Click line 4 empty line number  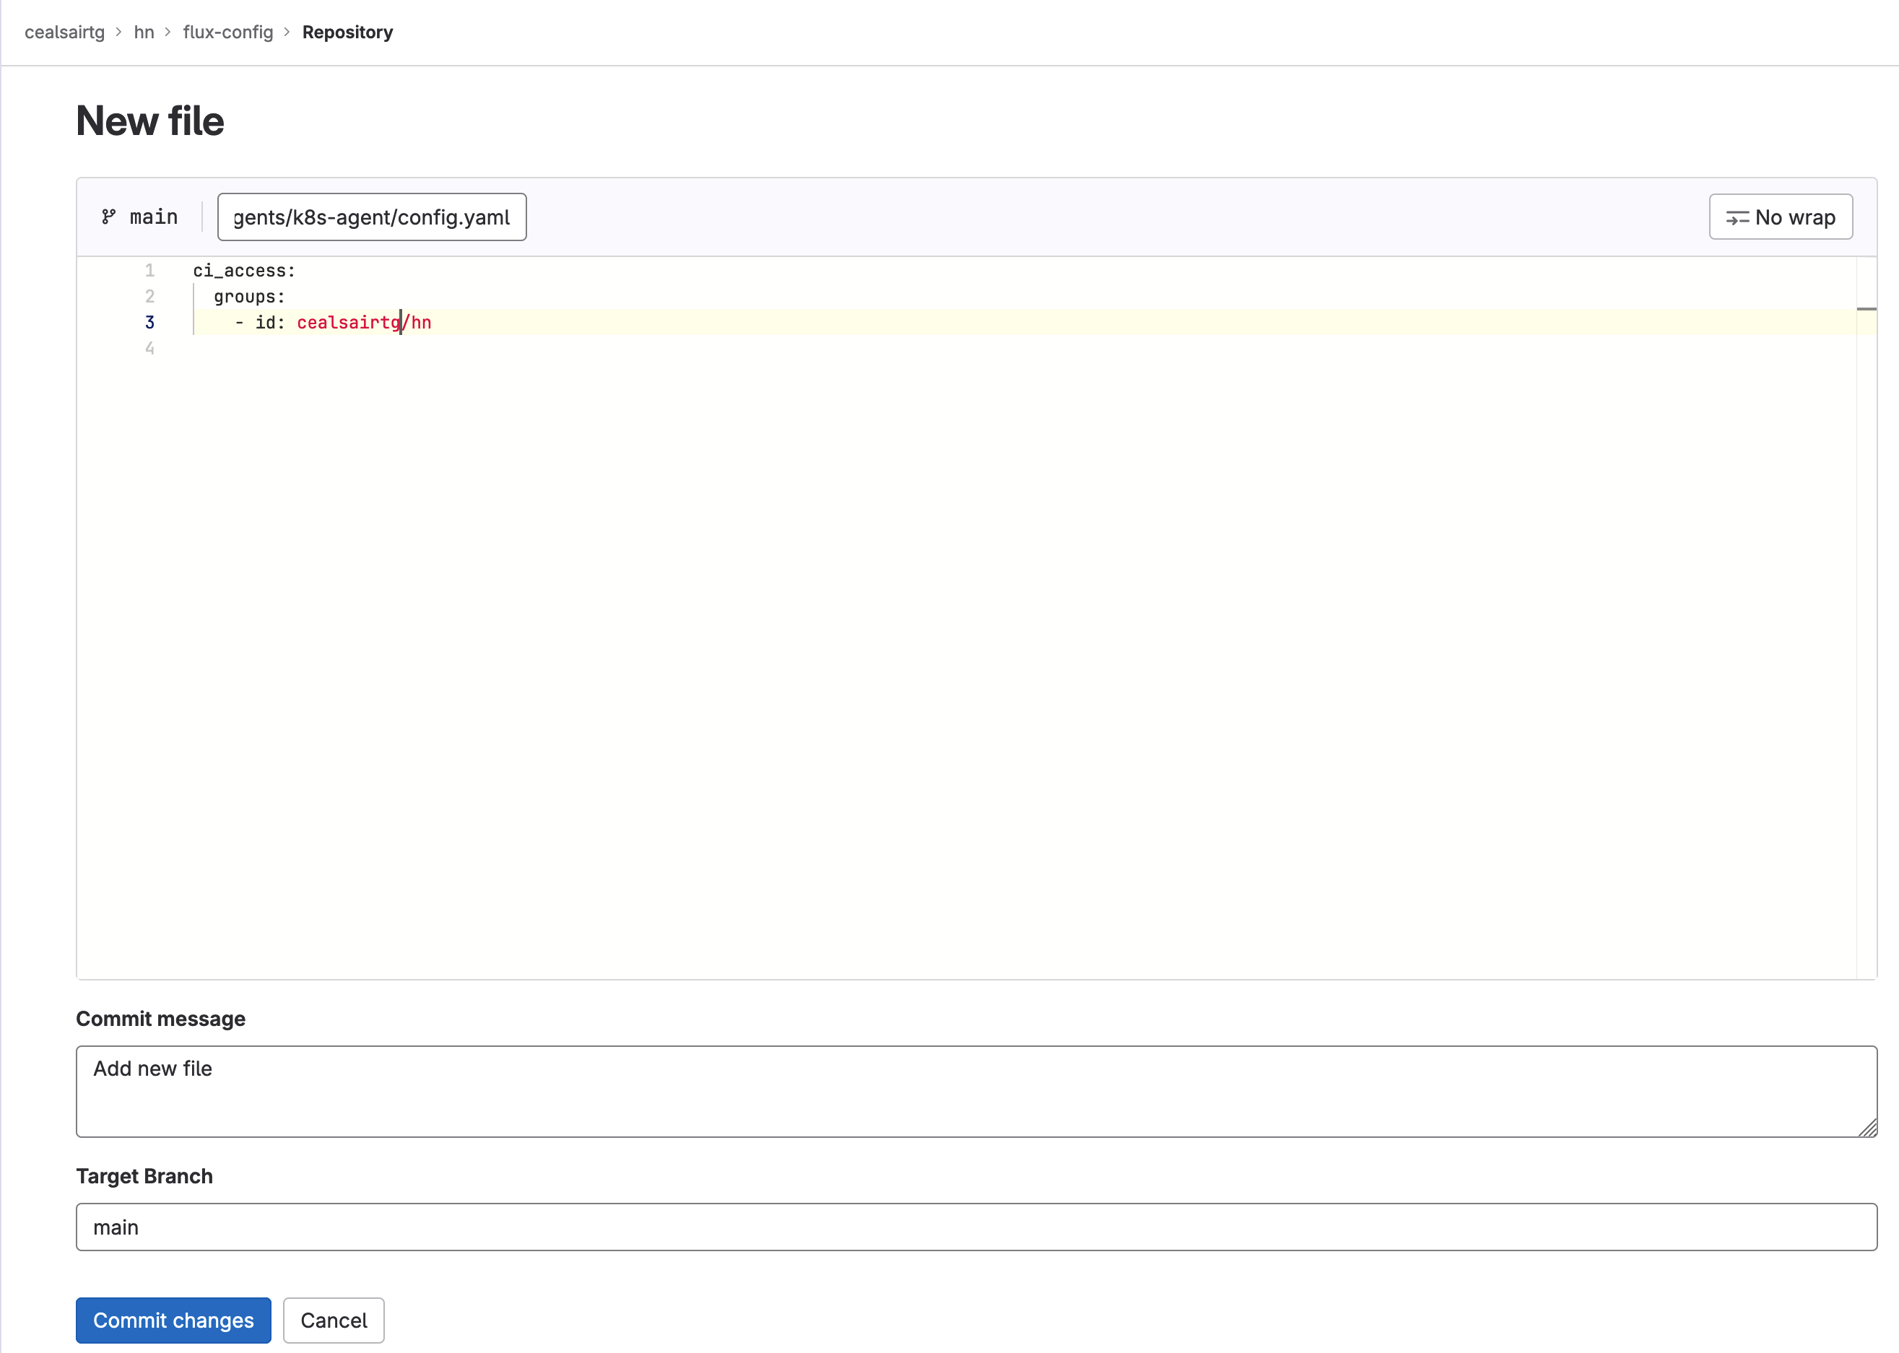pos(149,348)
